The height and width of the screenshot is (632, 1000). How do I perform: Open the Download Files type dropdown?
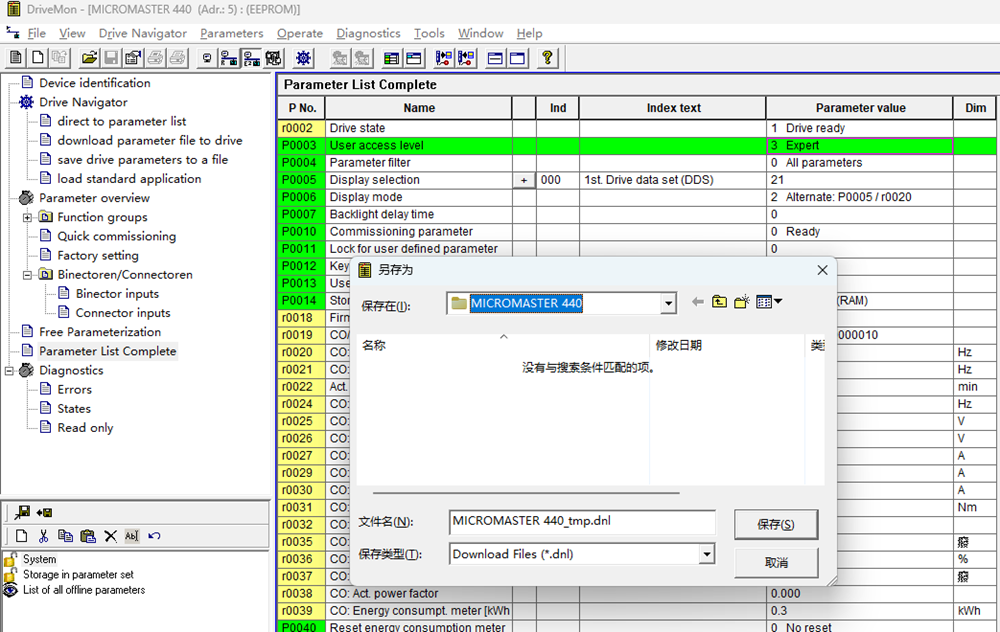[x=707, y=554]
